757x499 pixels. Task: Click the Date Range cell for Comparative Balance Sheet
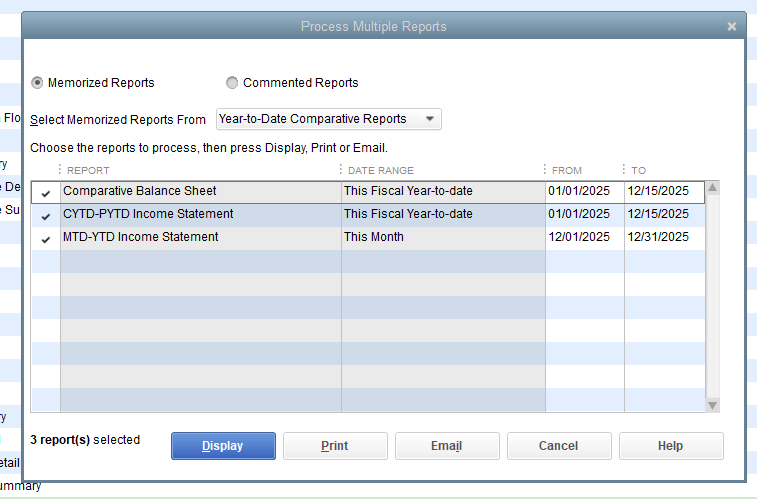coord(442,191)
